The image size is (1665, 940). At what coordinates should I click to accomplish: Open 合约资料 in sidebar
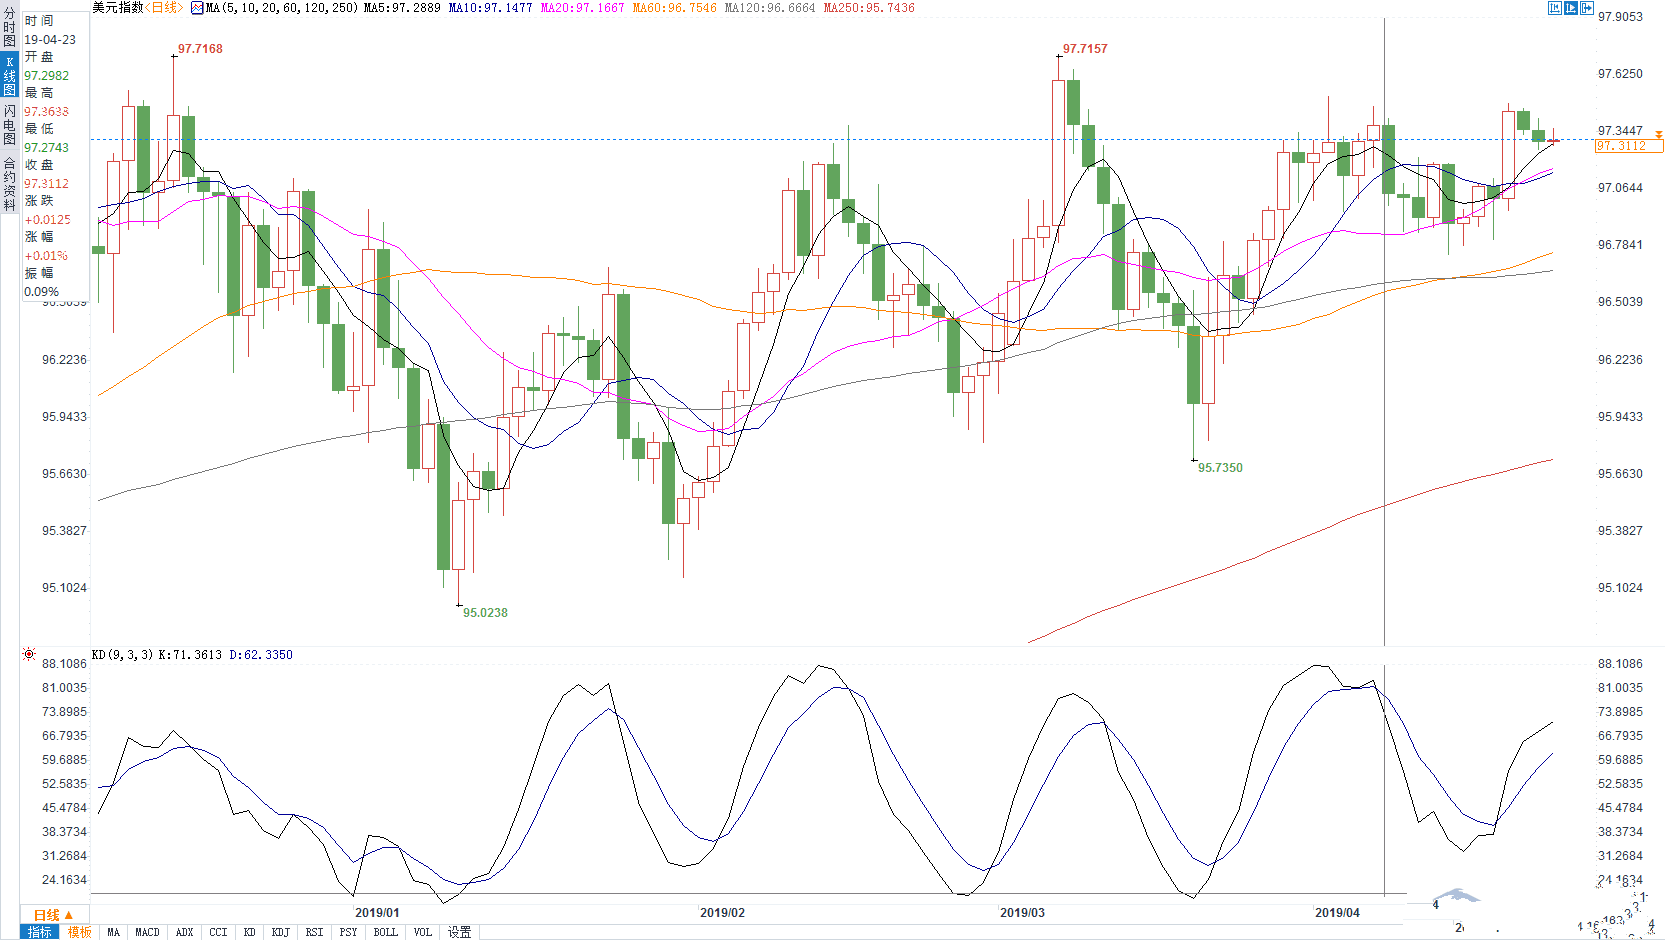click(9, 184)
